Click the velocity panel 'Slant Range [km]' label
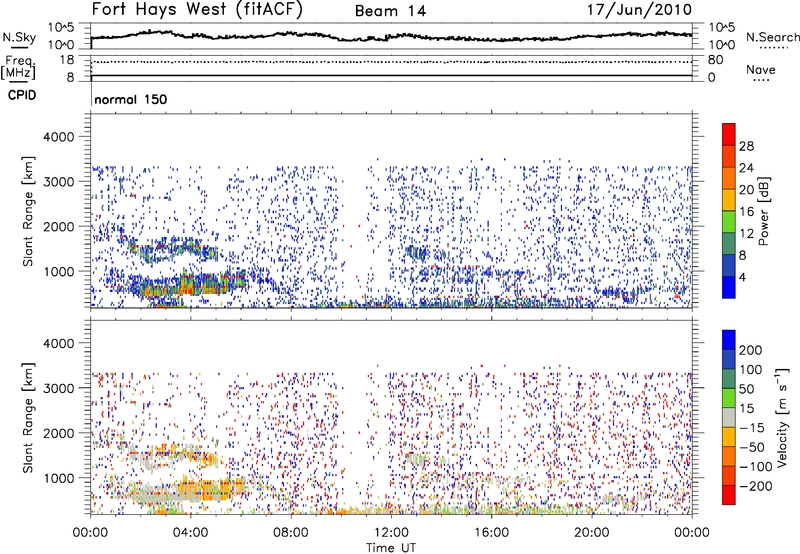Viewport: 800px width, 554px height. [28, 418]
